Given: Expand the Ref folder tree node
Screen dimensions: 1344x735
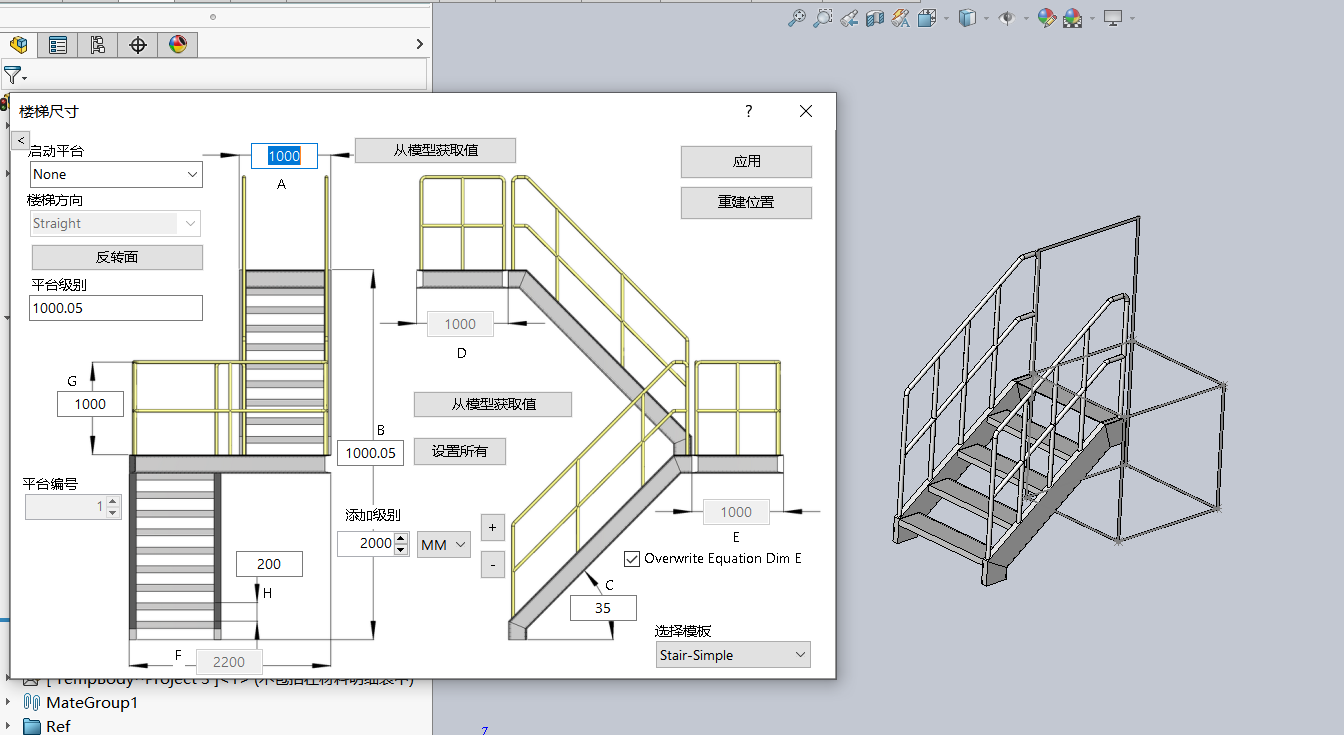Looking at the screenshot, I should 8,726.
